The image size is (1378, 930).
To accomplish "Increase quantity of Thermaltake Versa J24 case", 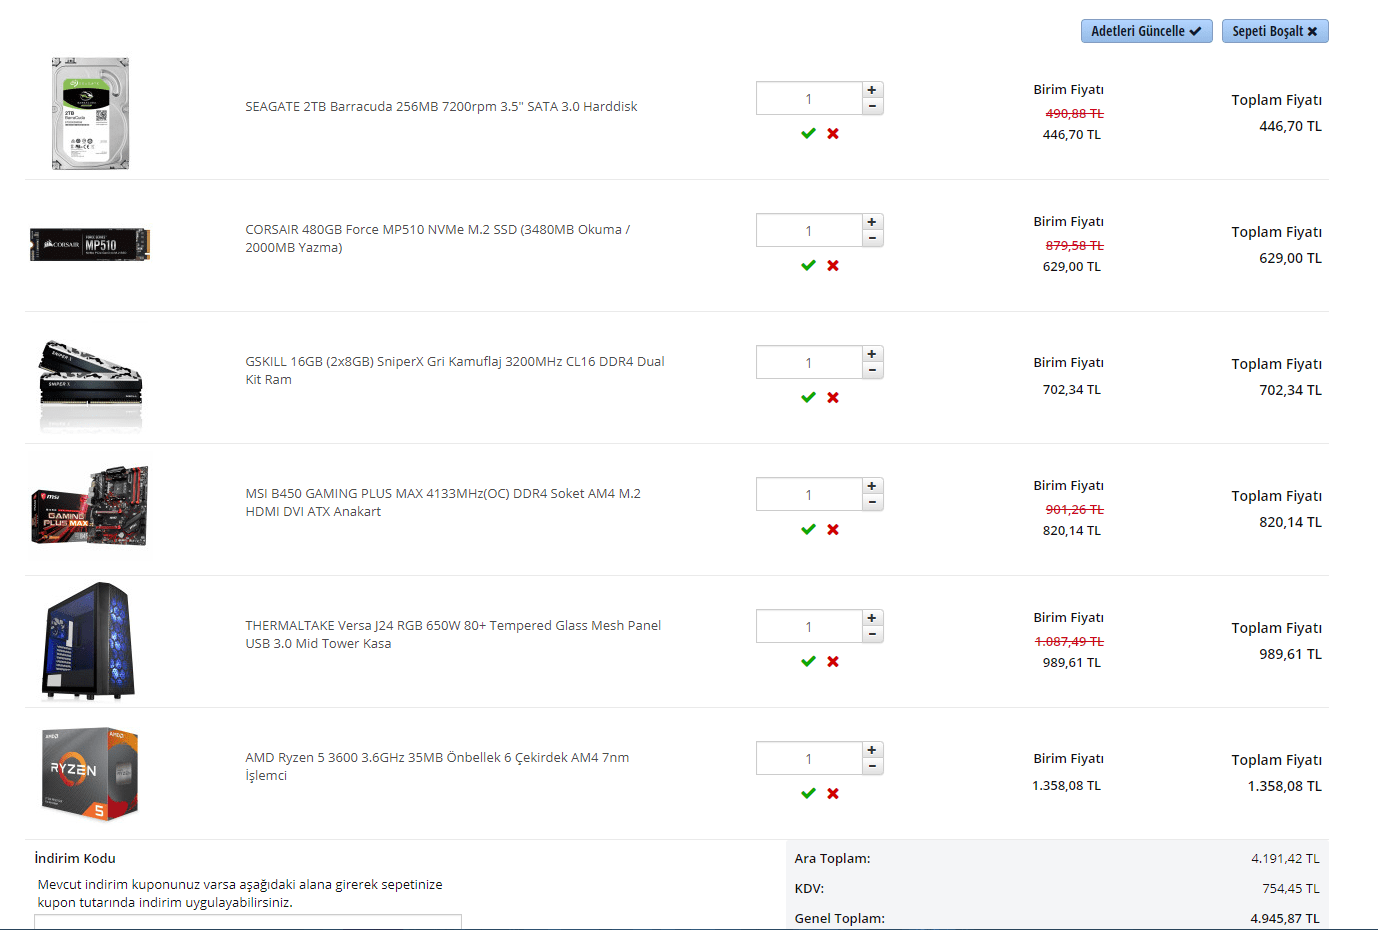I will (872, 618).
